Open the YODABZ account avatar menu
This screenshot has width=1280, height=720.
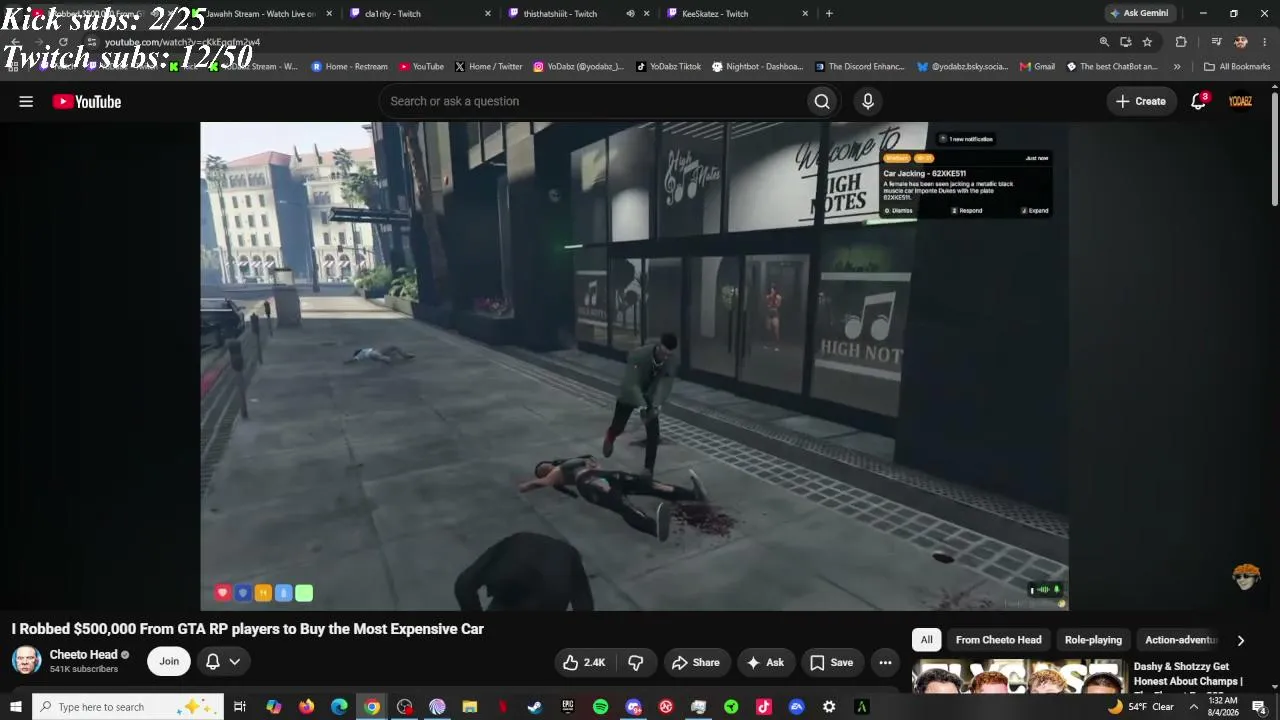1240,101
